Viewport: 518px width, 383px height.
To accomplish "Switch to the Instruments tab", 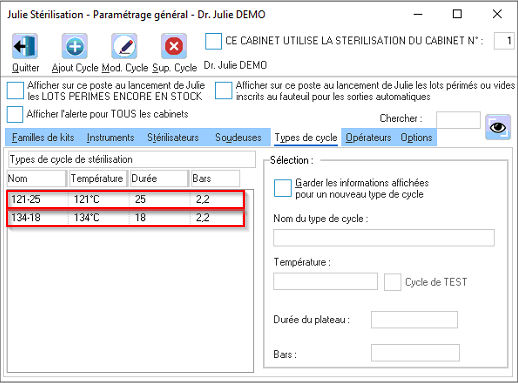I will pos(110,137).
